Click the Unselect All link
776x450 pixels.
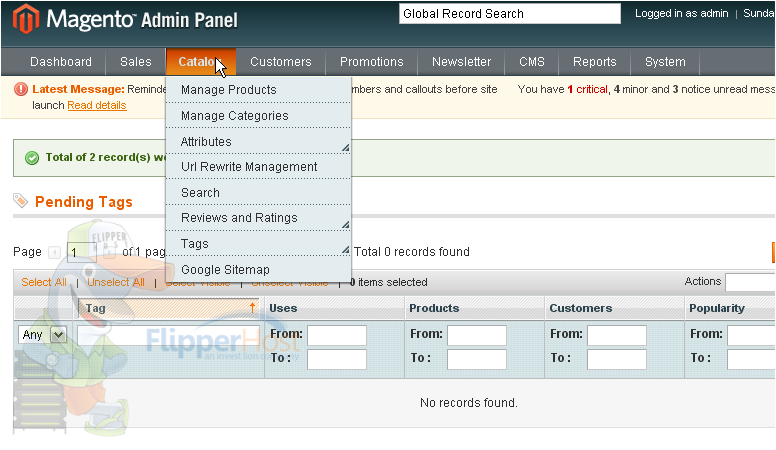tap(116, 282)
